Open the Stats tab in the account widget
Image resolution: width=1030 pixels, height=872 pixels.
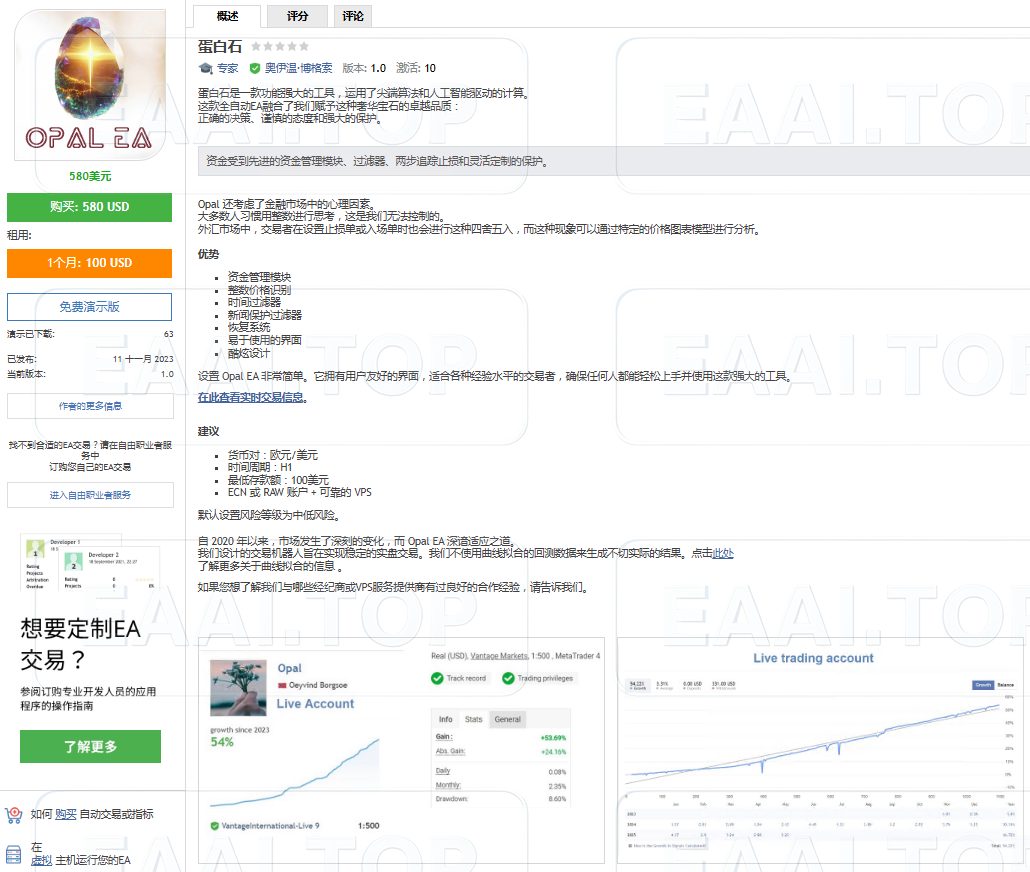click(x=473, y=719)
